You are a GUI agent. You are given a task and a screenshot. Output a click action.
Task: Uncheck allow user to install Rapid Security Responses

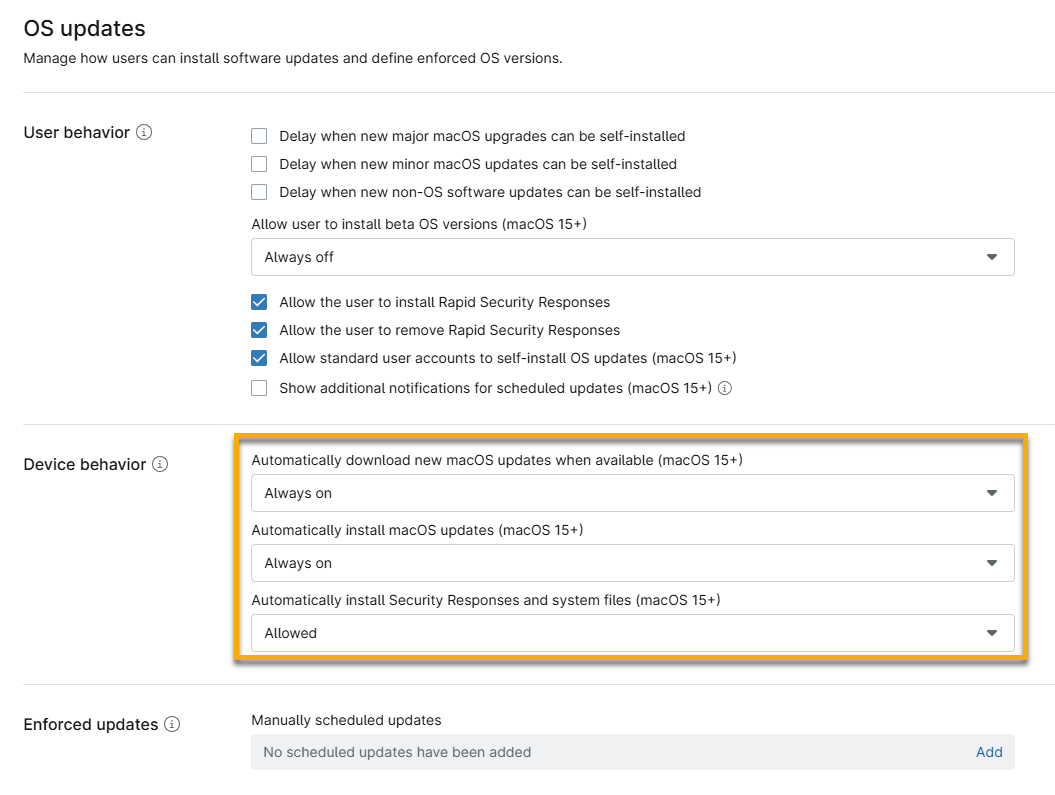[x=259, y=302]
